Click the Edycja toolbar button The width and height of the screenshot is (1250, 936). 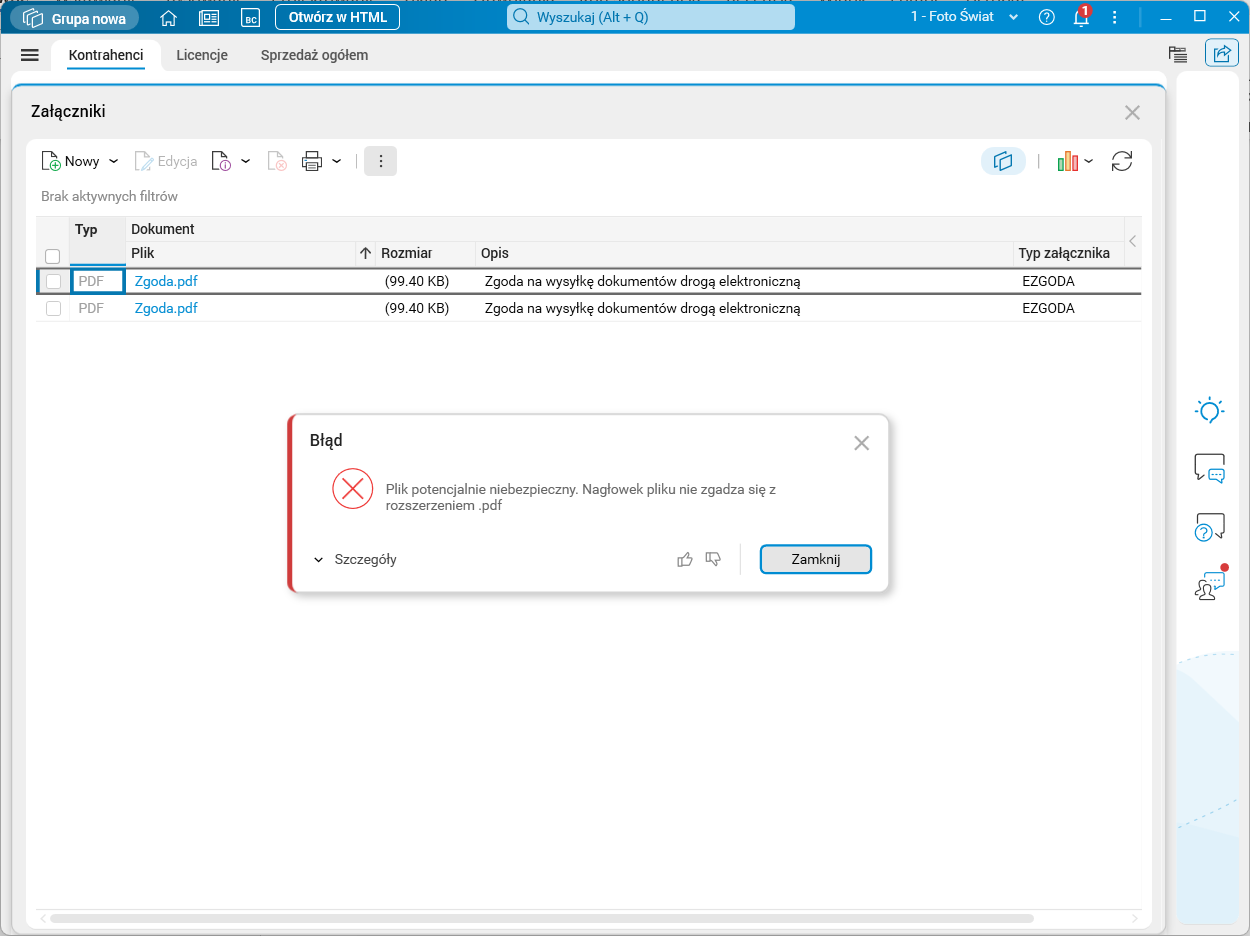pos(166,161)
